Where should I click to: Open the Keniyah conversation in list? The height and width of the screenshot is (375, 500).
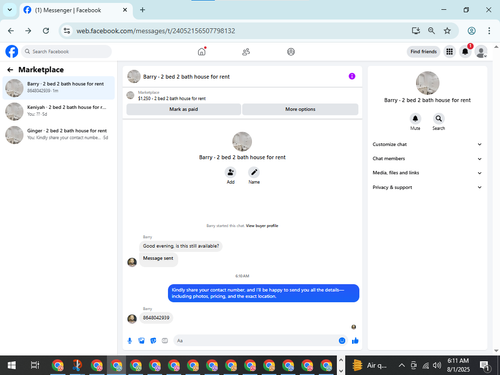[x=59, y=111]
